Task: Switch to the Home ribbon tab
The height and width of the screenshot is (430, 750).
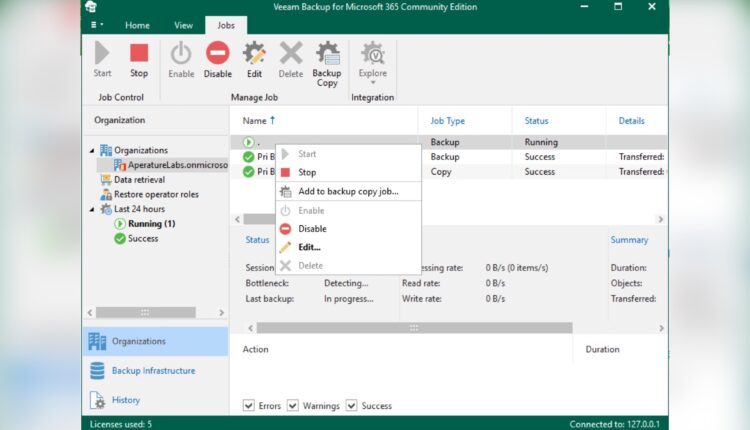Action: point(137,25)
